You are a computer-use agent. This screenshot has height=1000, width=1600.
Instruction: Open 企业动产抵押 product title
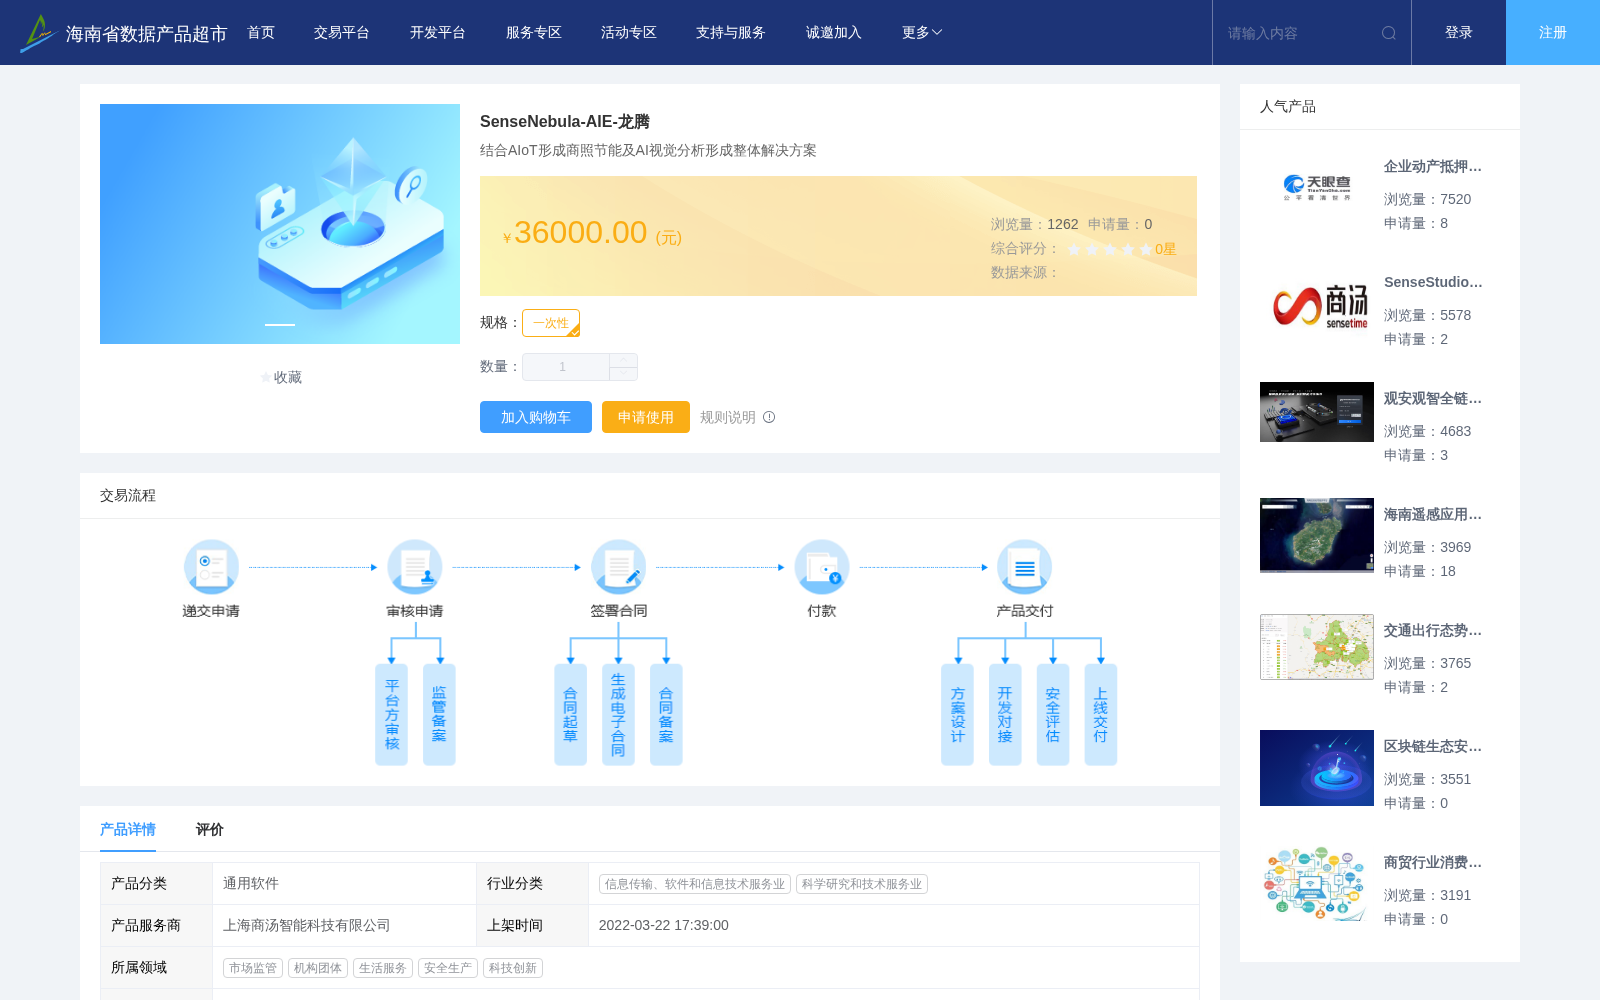pyautogui.click(x=1433, y=167)
